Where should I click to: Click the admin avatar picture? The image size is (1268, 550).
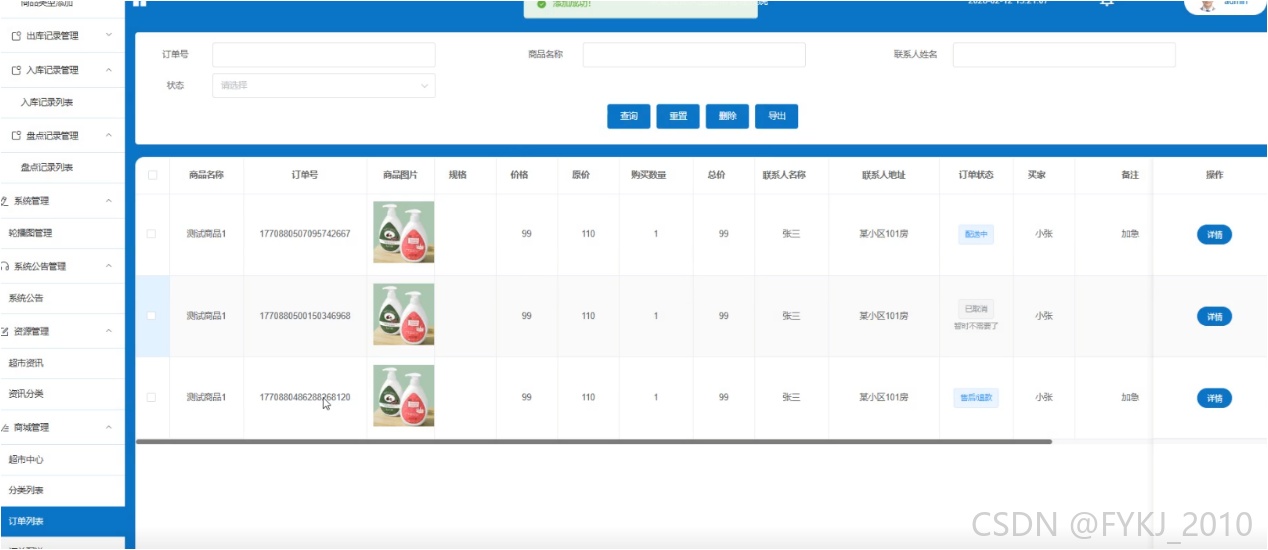point(1208,4)
